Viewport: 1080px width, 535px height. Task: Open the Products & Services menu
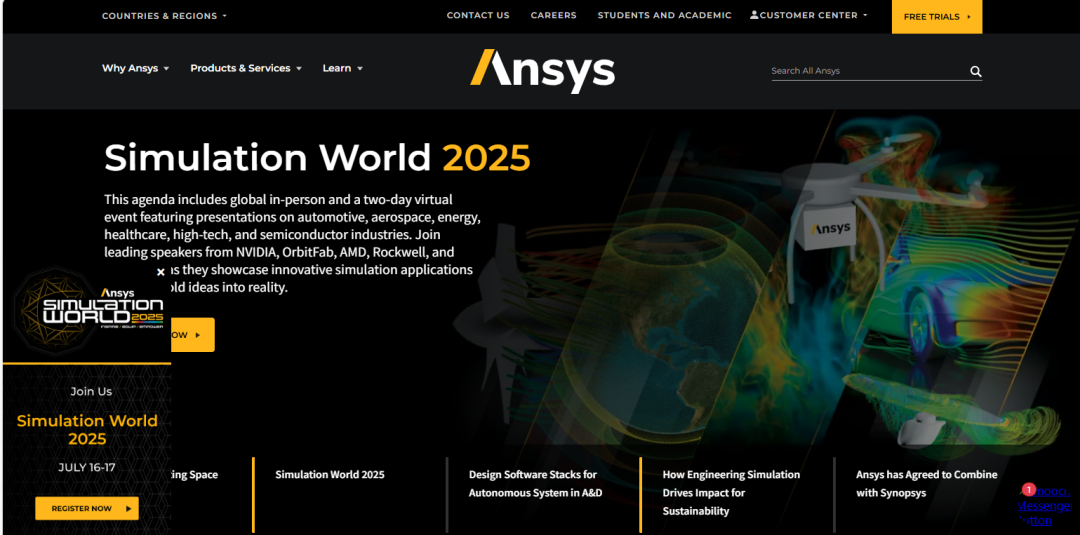[246, 68]
